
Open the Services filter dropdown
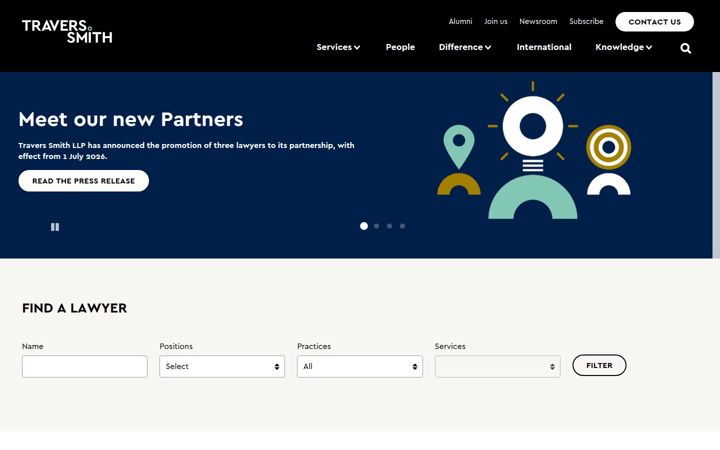point(498,366)
